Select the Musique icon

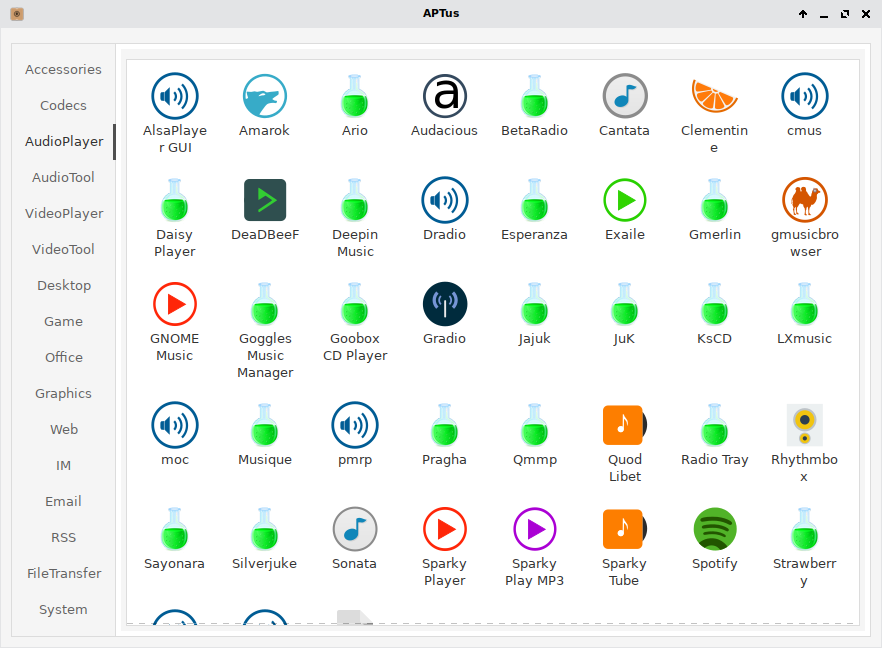point(264,425)
